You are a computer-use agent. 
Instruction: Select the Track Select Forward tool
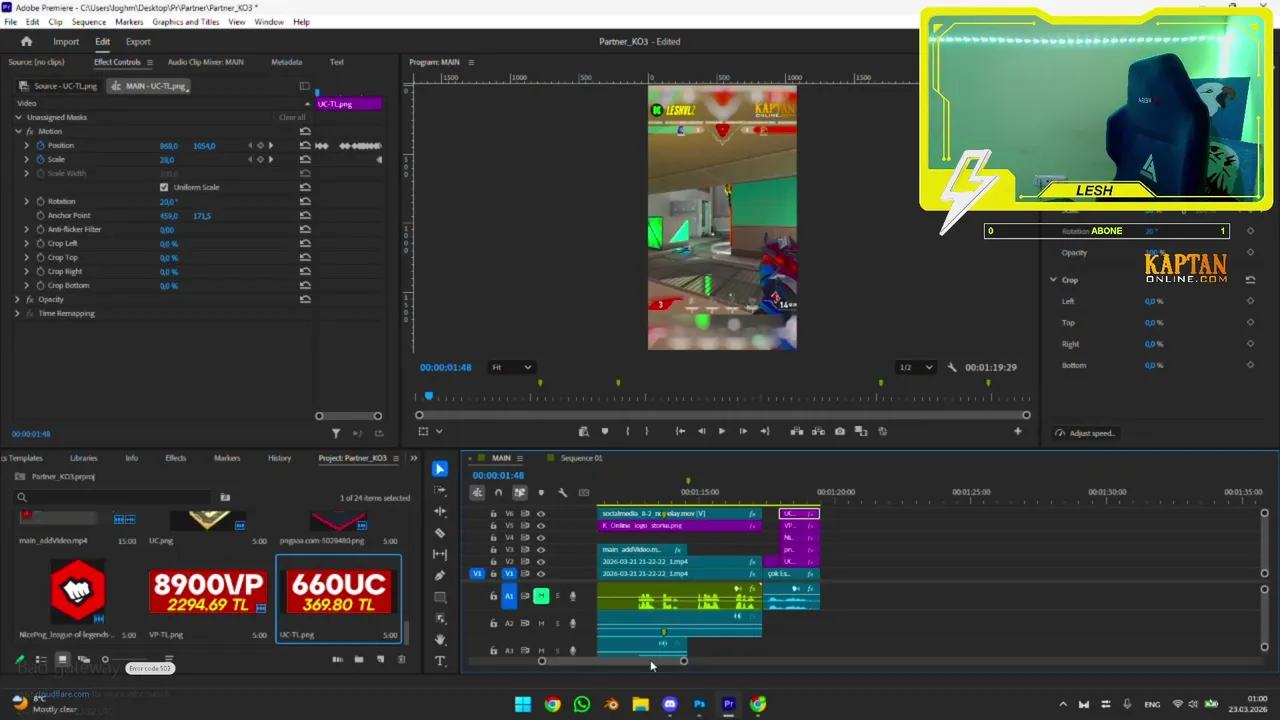(x=440, y=491)
